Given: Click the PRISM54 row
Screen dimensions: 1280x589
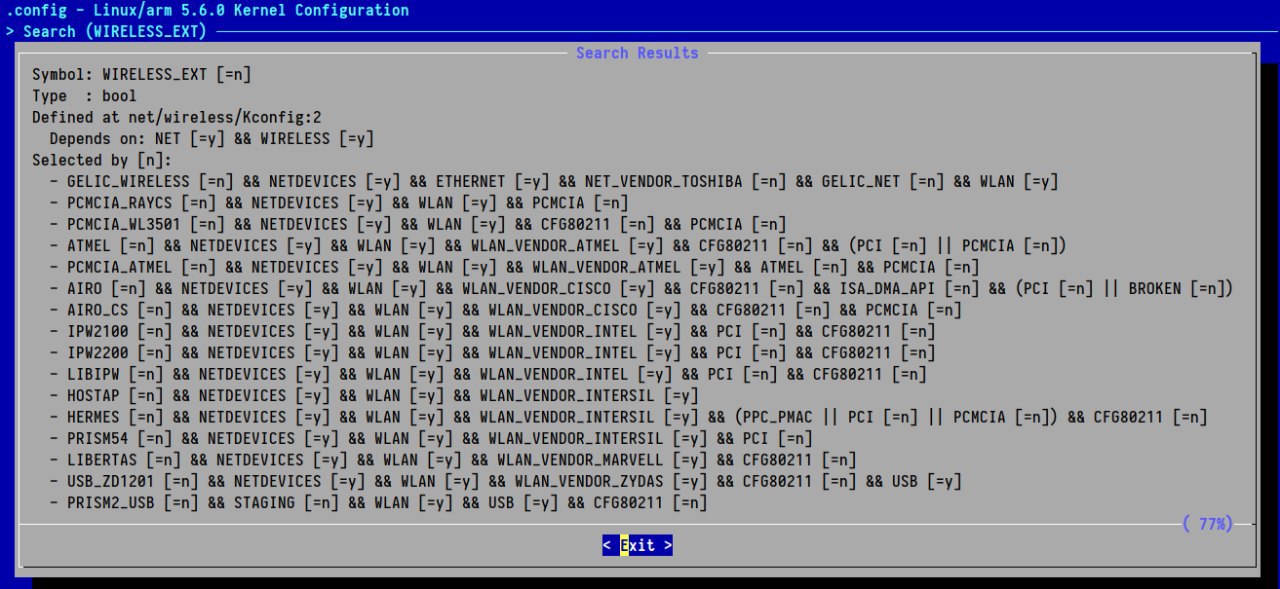Looking at the screenshot, I should point(431,438).
